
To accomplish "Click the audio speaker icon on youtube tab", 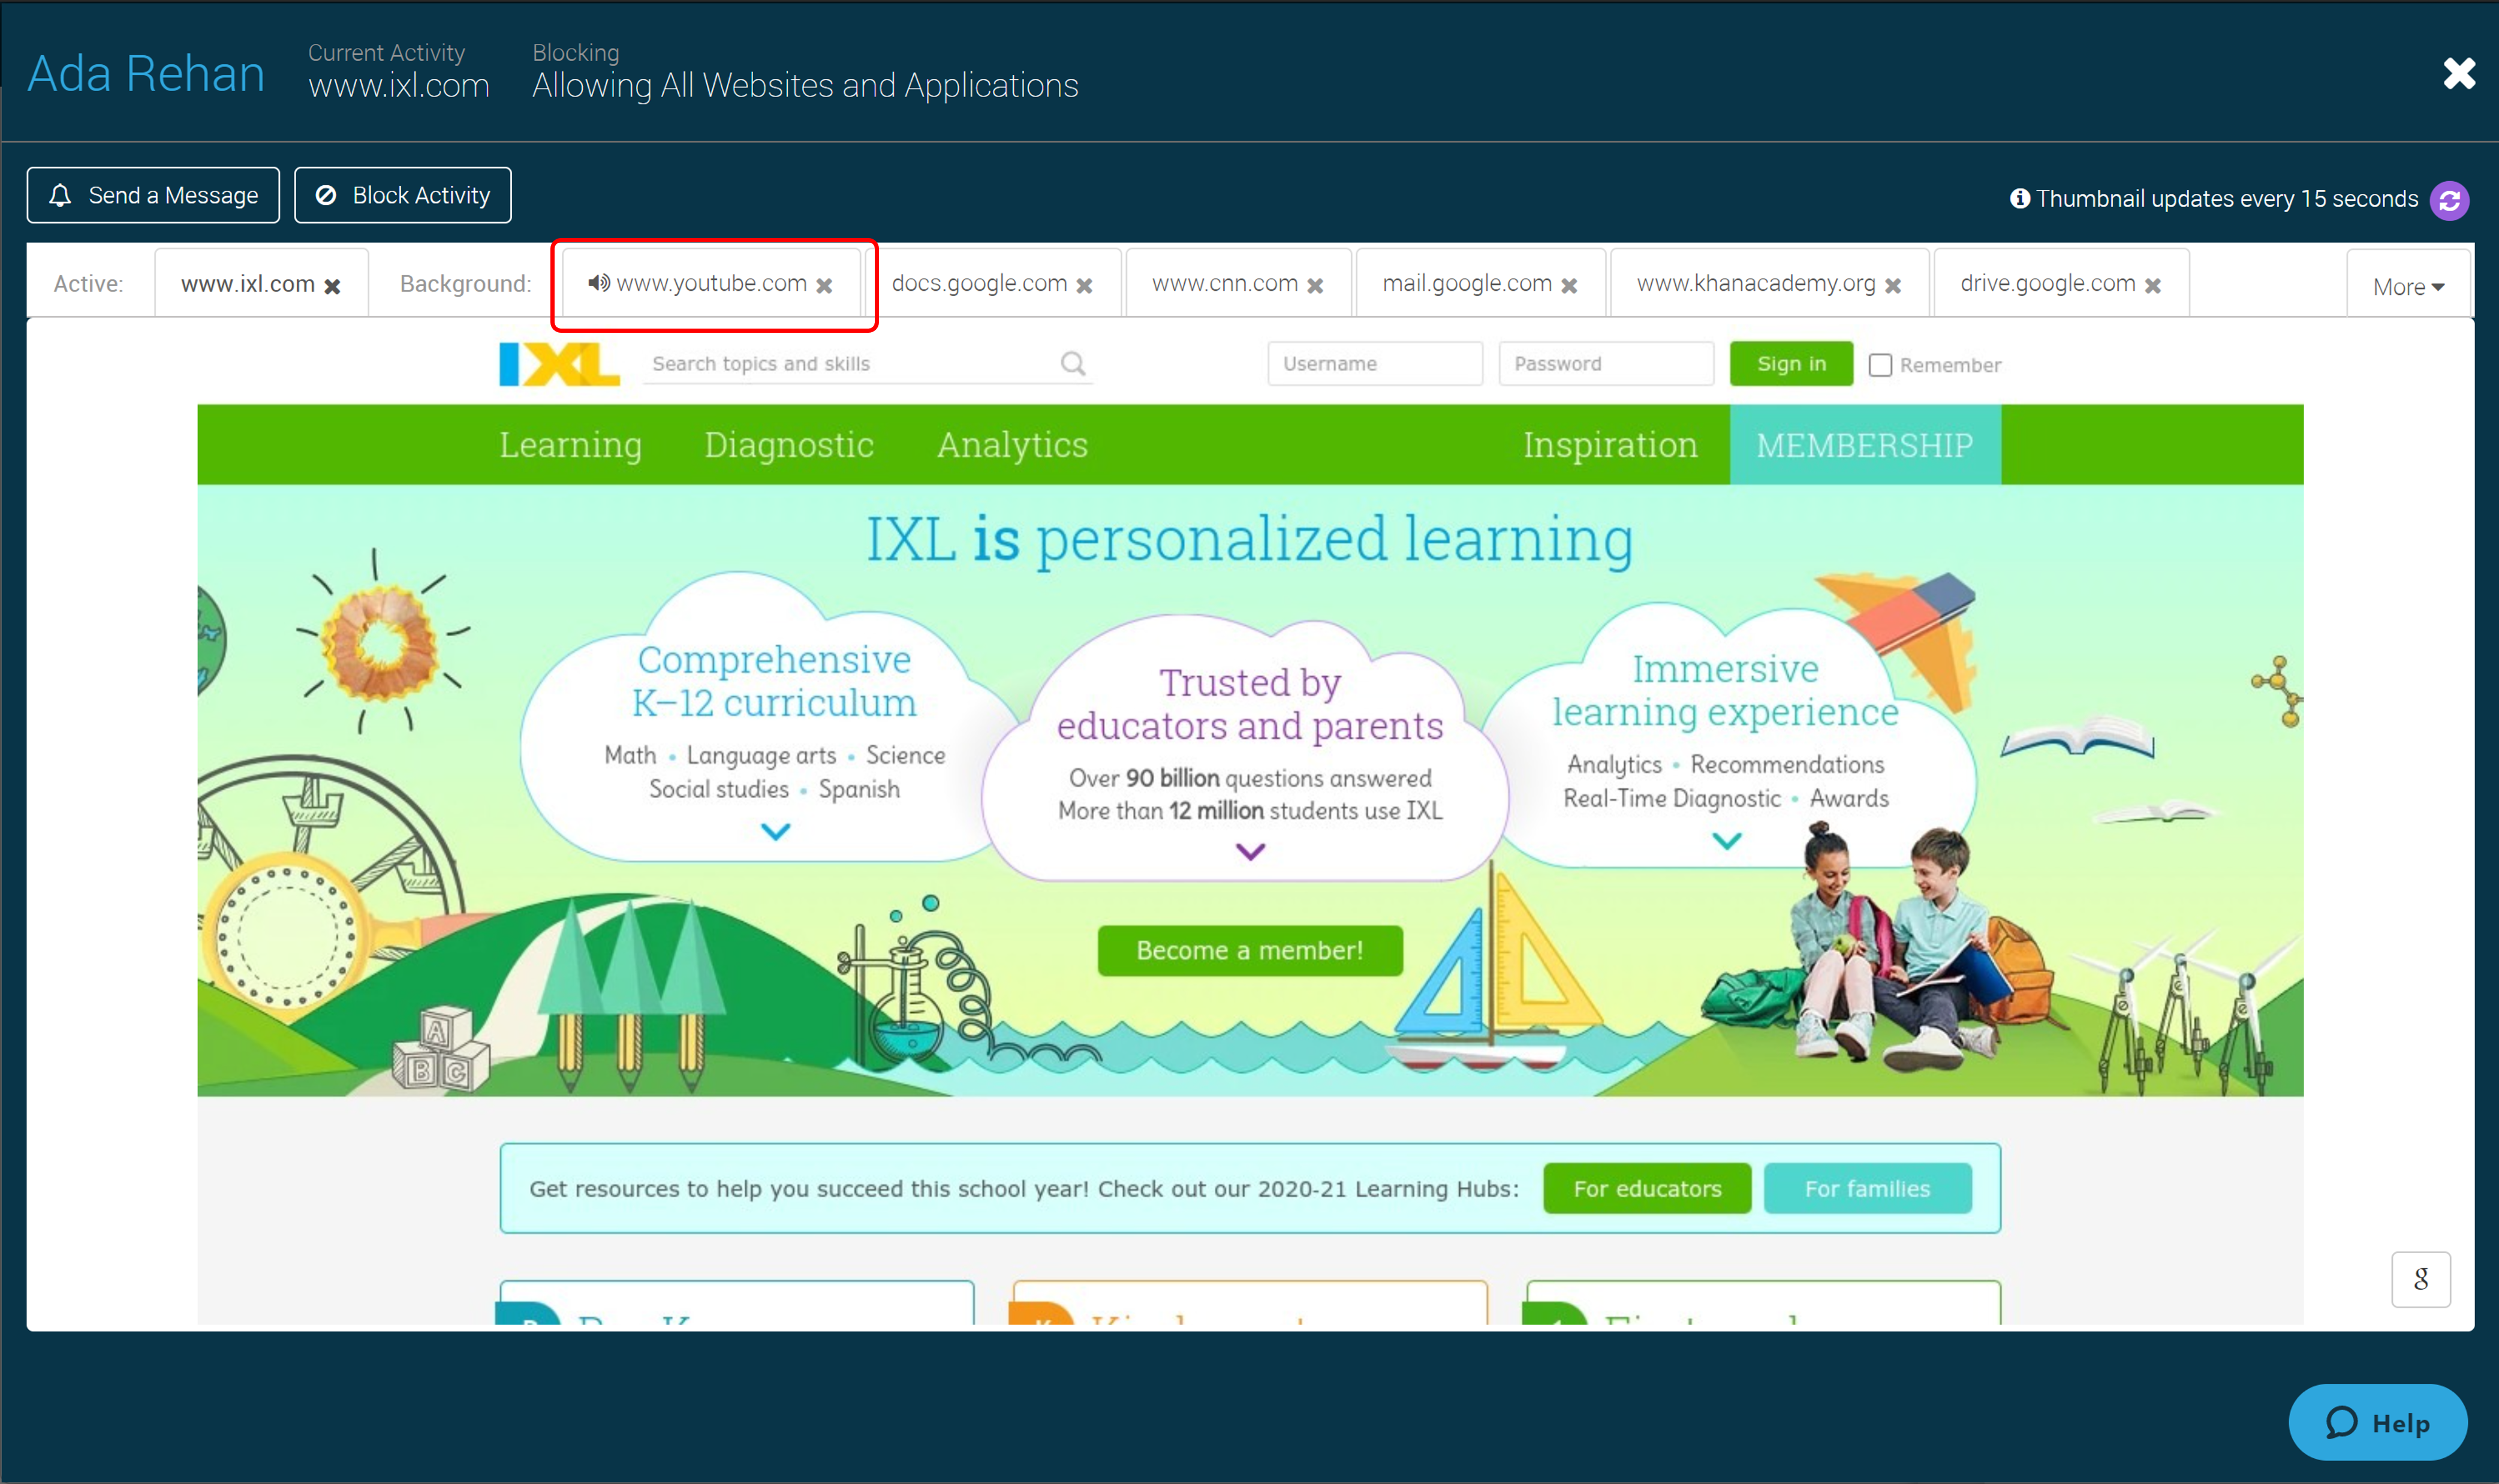I will pyautogui.click(x=598, y=283).
